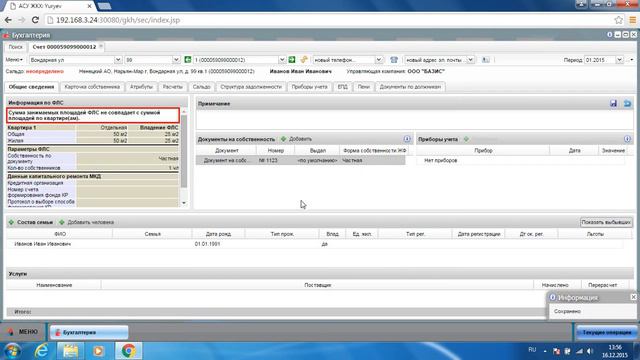Close the Счет 000059099000012 tab
This screenshot has height=360, width=640.
coord(101,46)
